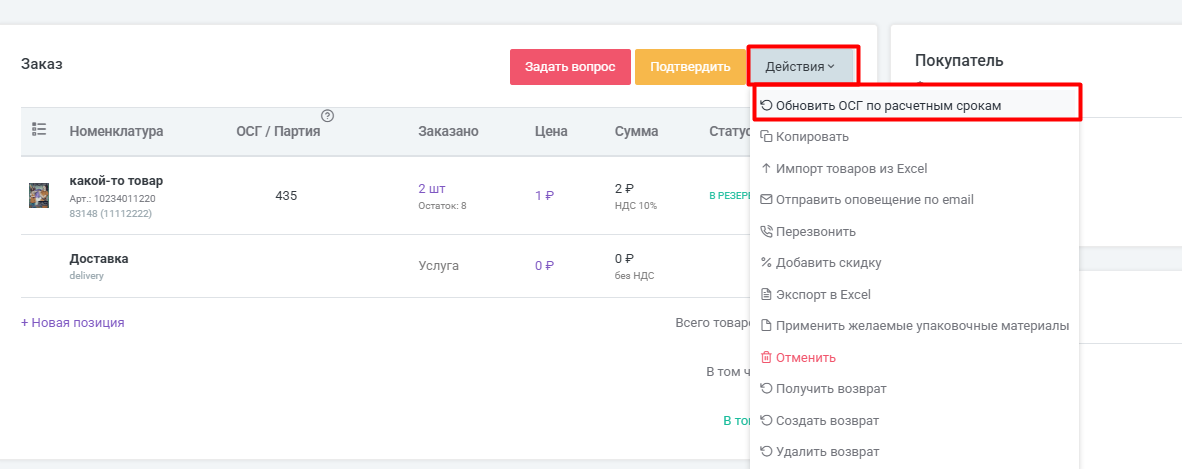Click the 2 шт ordered quantity link
This screenshot has width=1182, height=469.
tap(431, 188)
